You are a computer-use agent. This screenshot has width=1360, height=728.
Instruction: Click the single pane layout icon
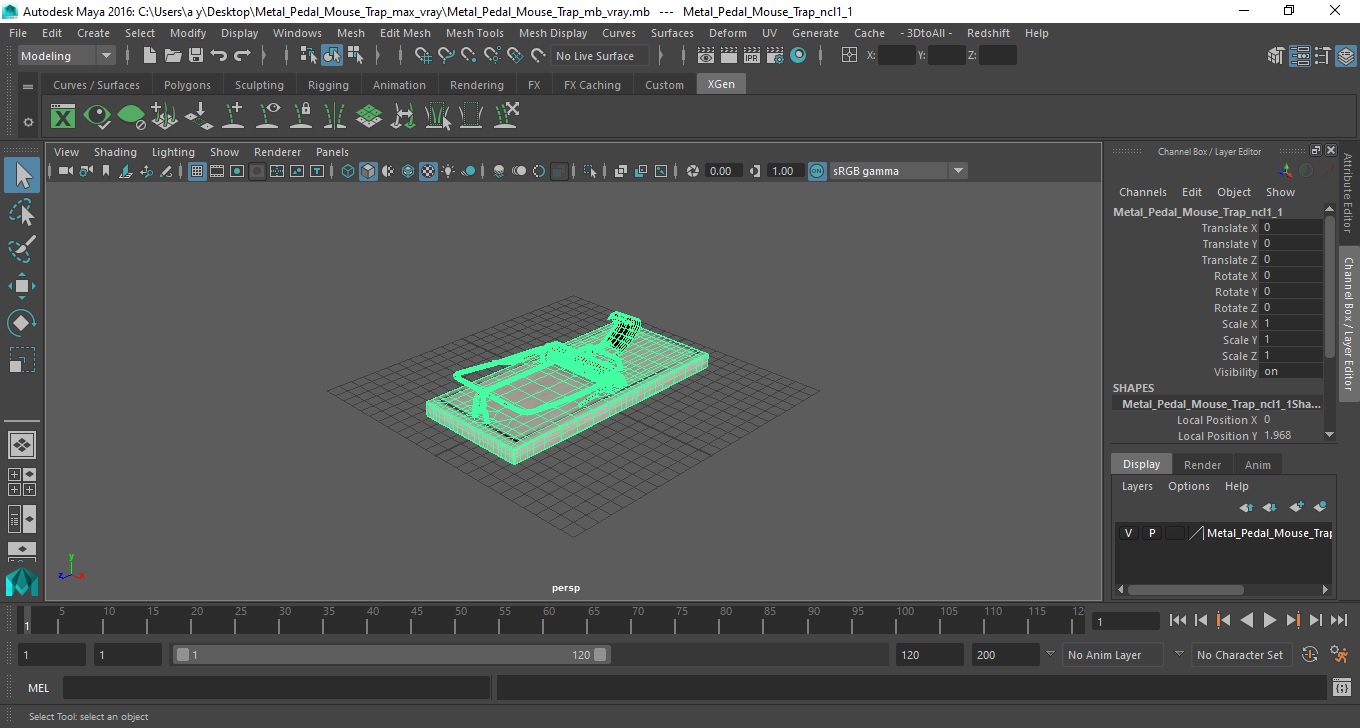tap(22, 444)
